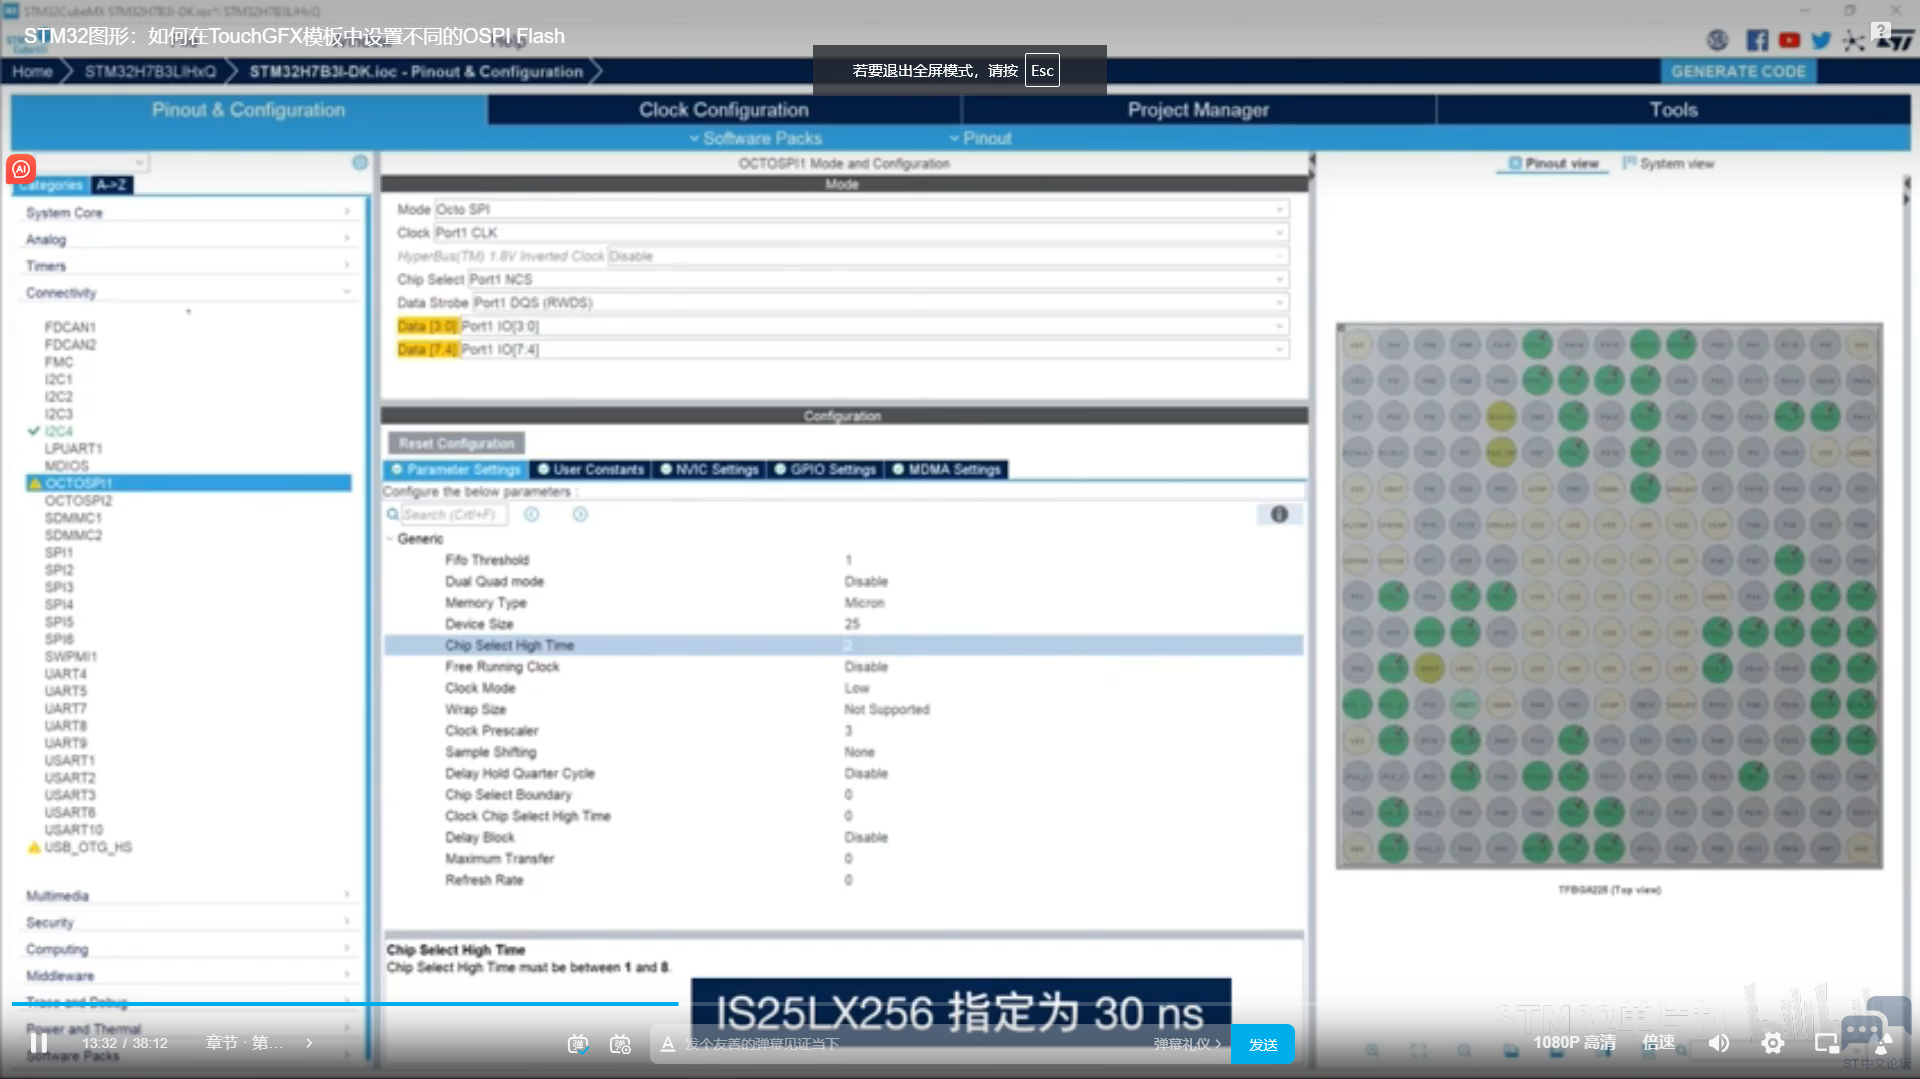The width and height of the screenshot is (1920, 1079).
Task: Open the Data [3:0] Port1 IO dropdown
Action: 874,326
